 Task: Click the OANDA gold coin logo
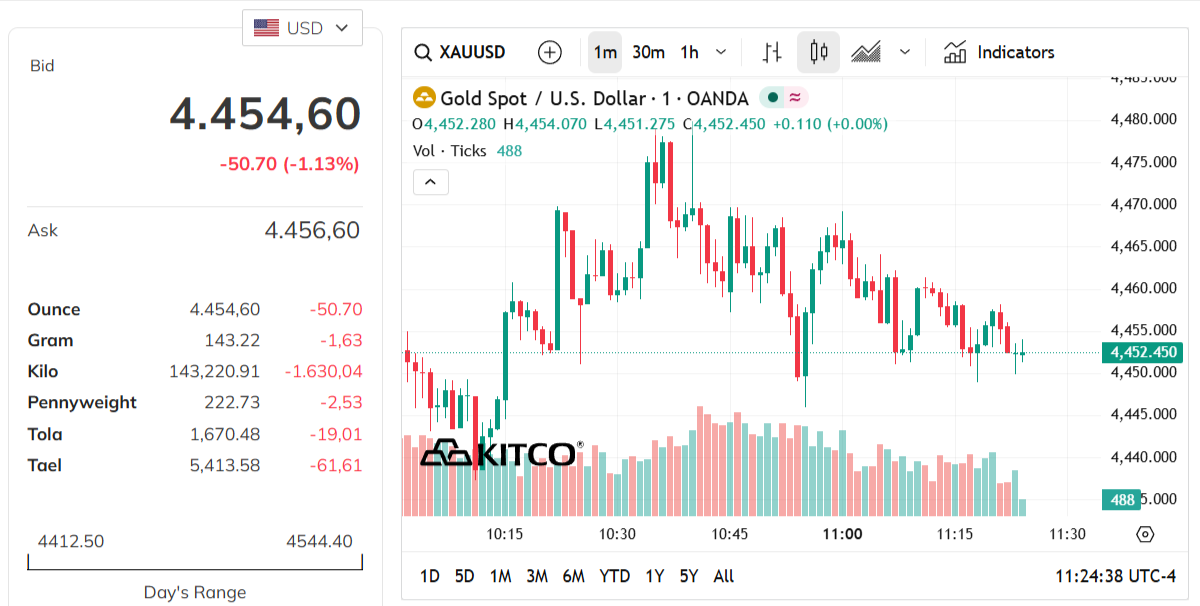click(x=423, y=97)
